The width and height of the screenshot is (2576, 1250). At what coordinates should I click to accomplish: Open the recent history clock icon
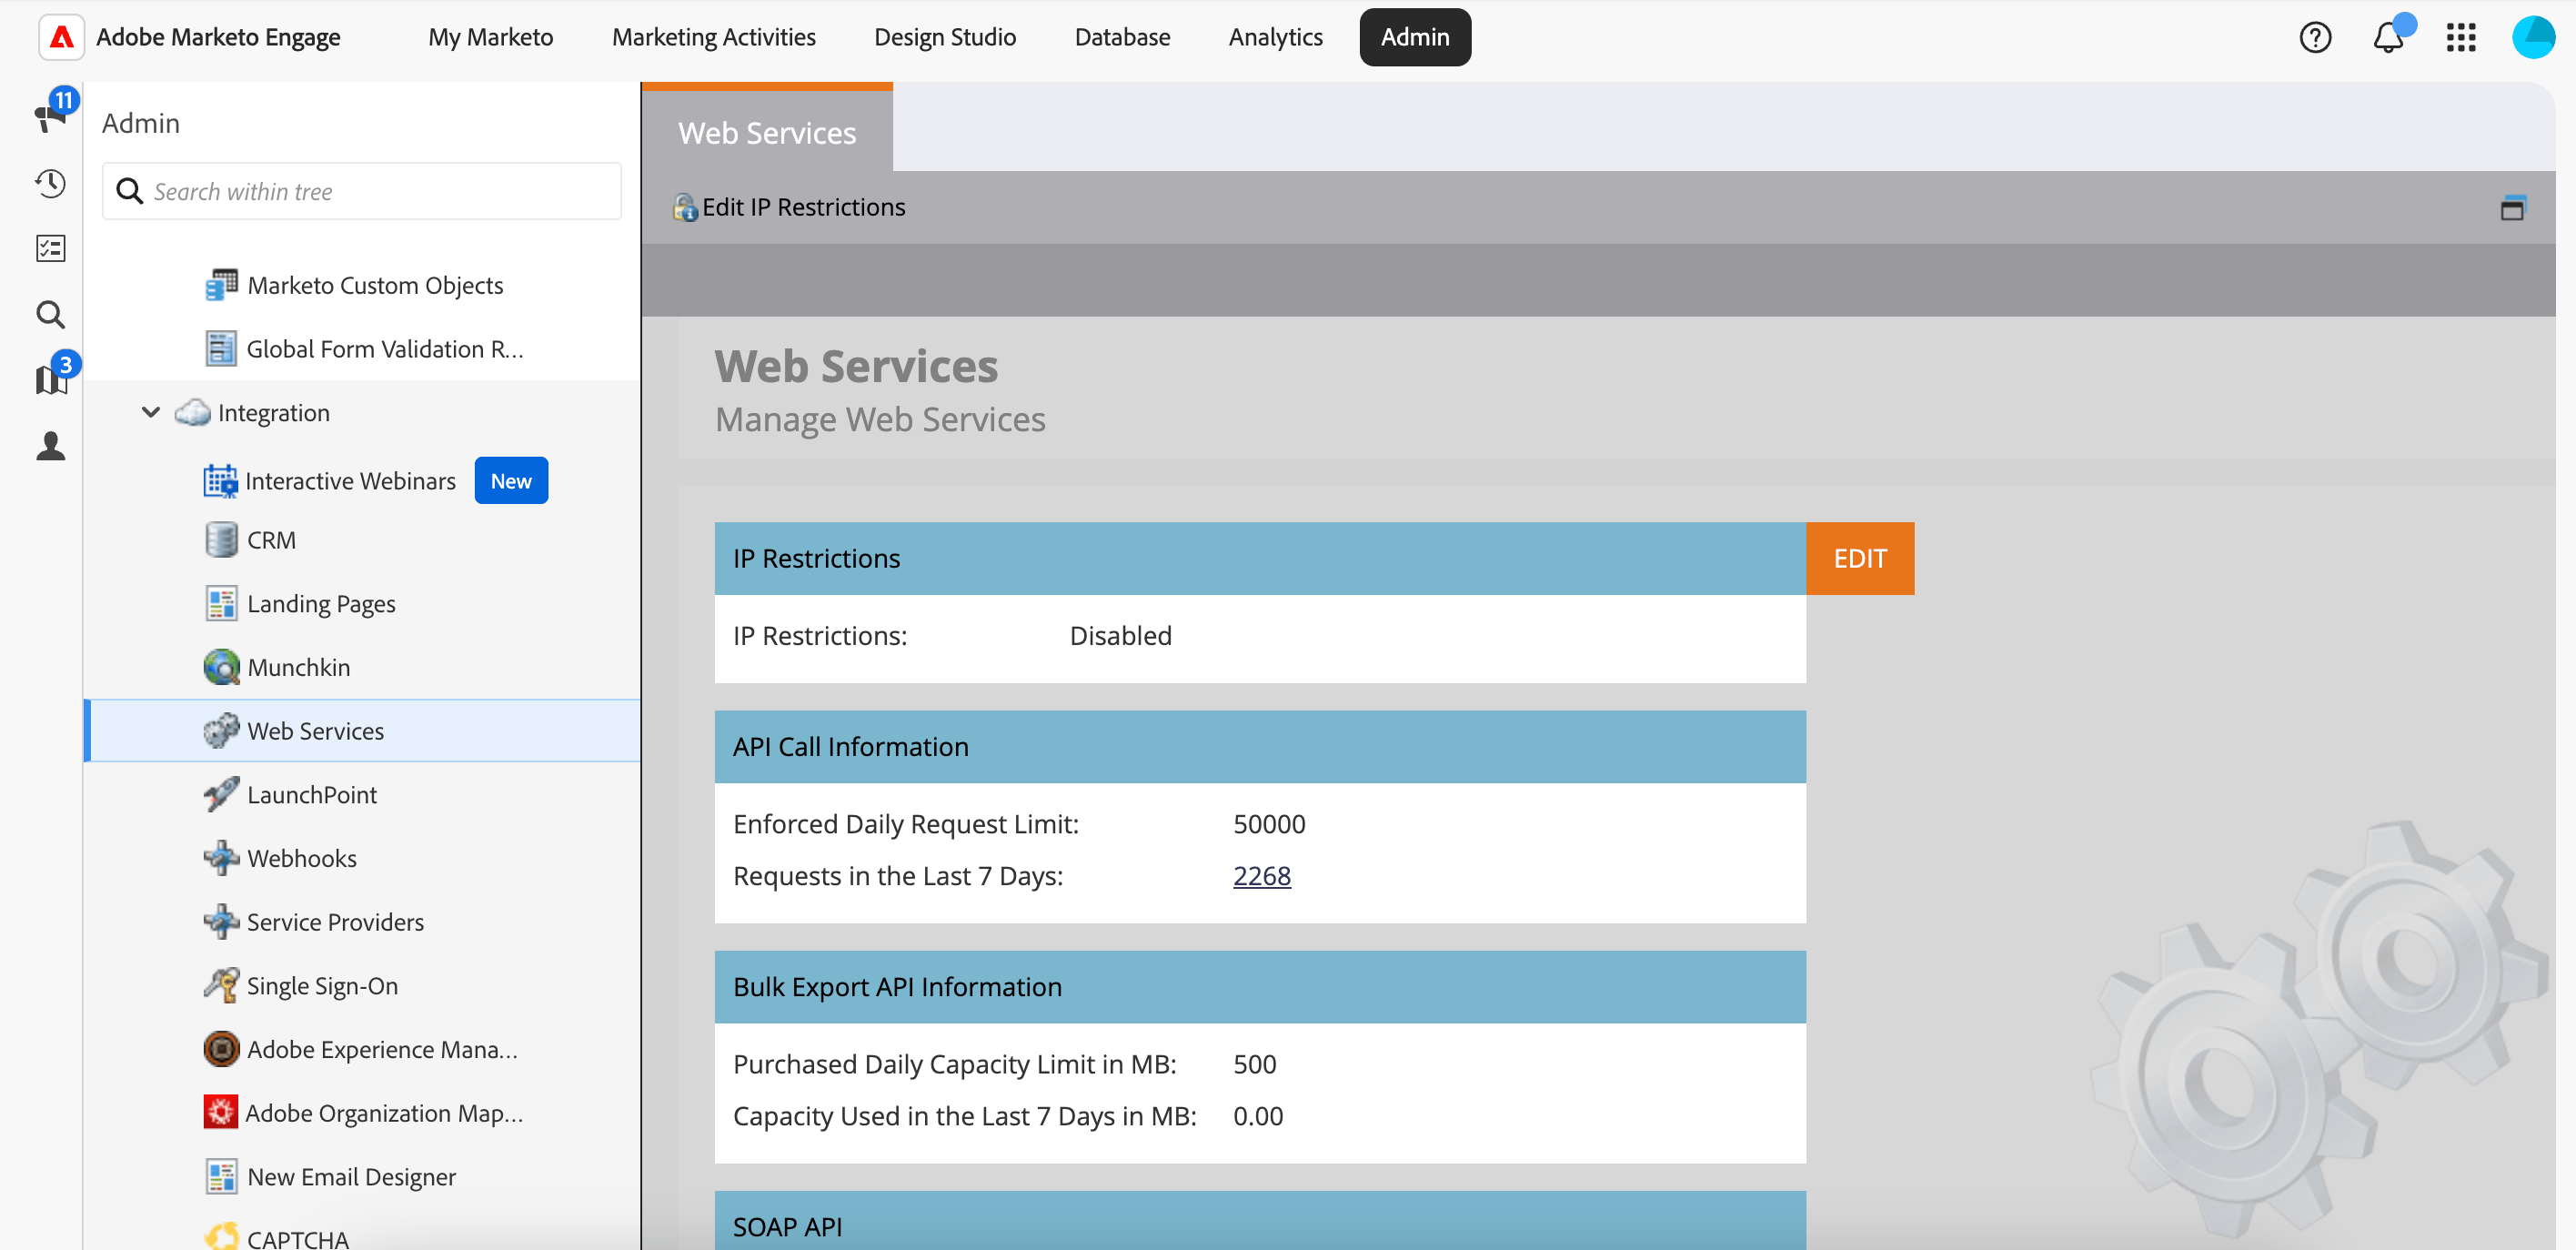pos(51,183)
